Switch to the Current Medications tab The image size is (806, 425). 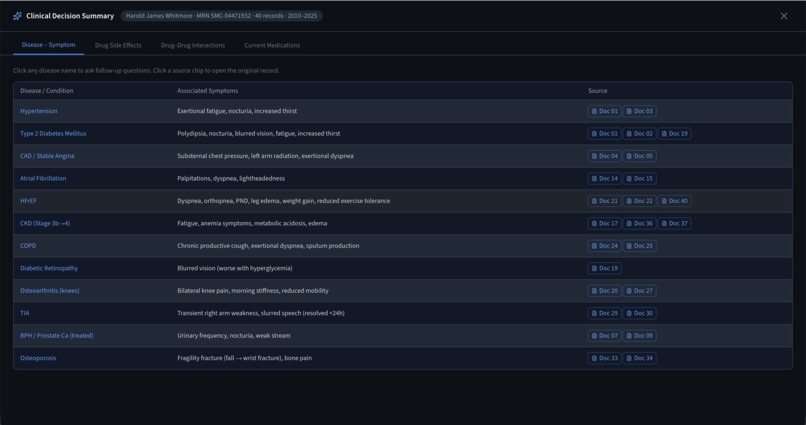272,45
